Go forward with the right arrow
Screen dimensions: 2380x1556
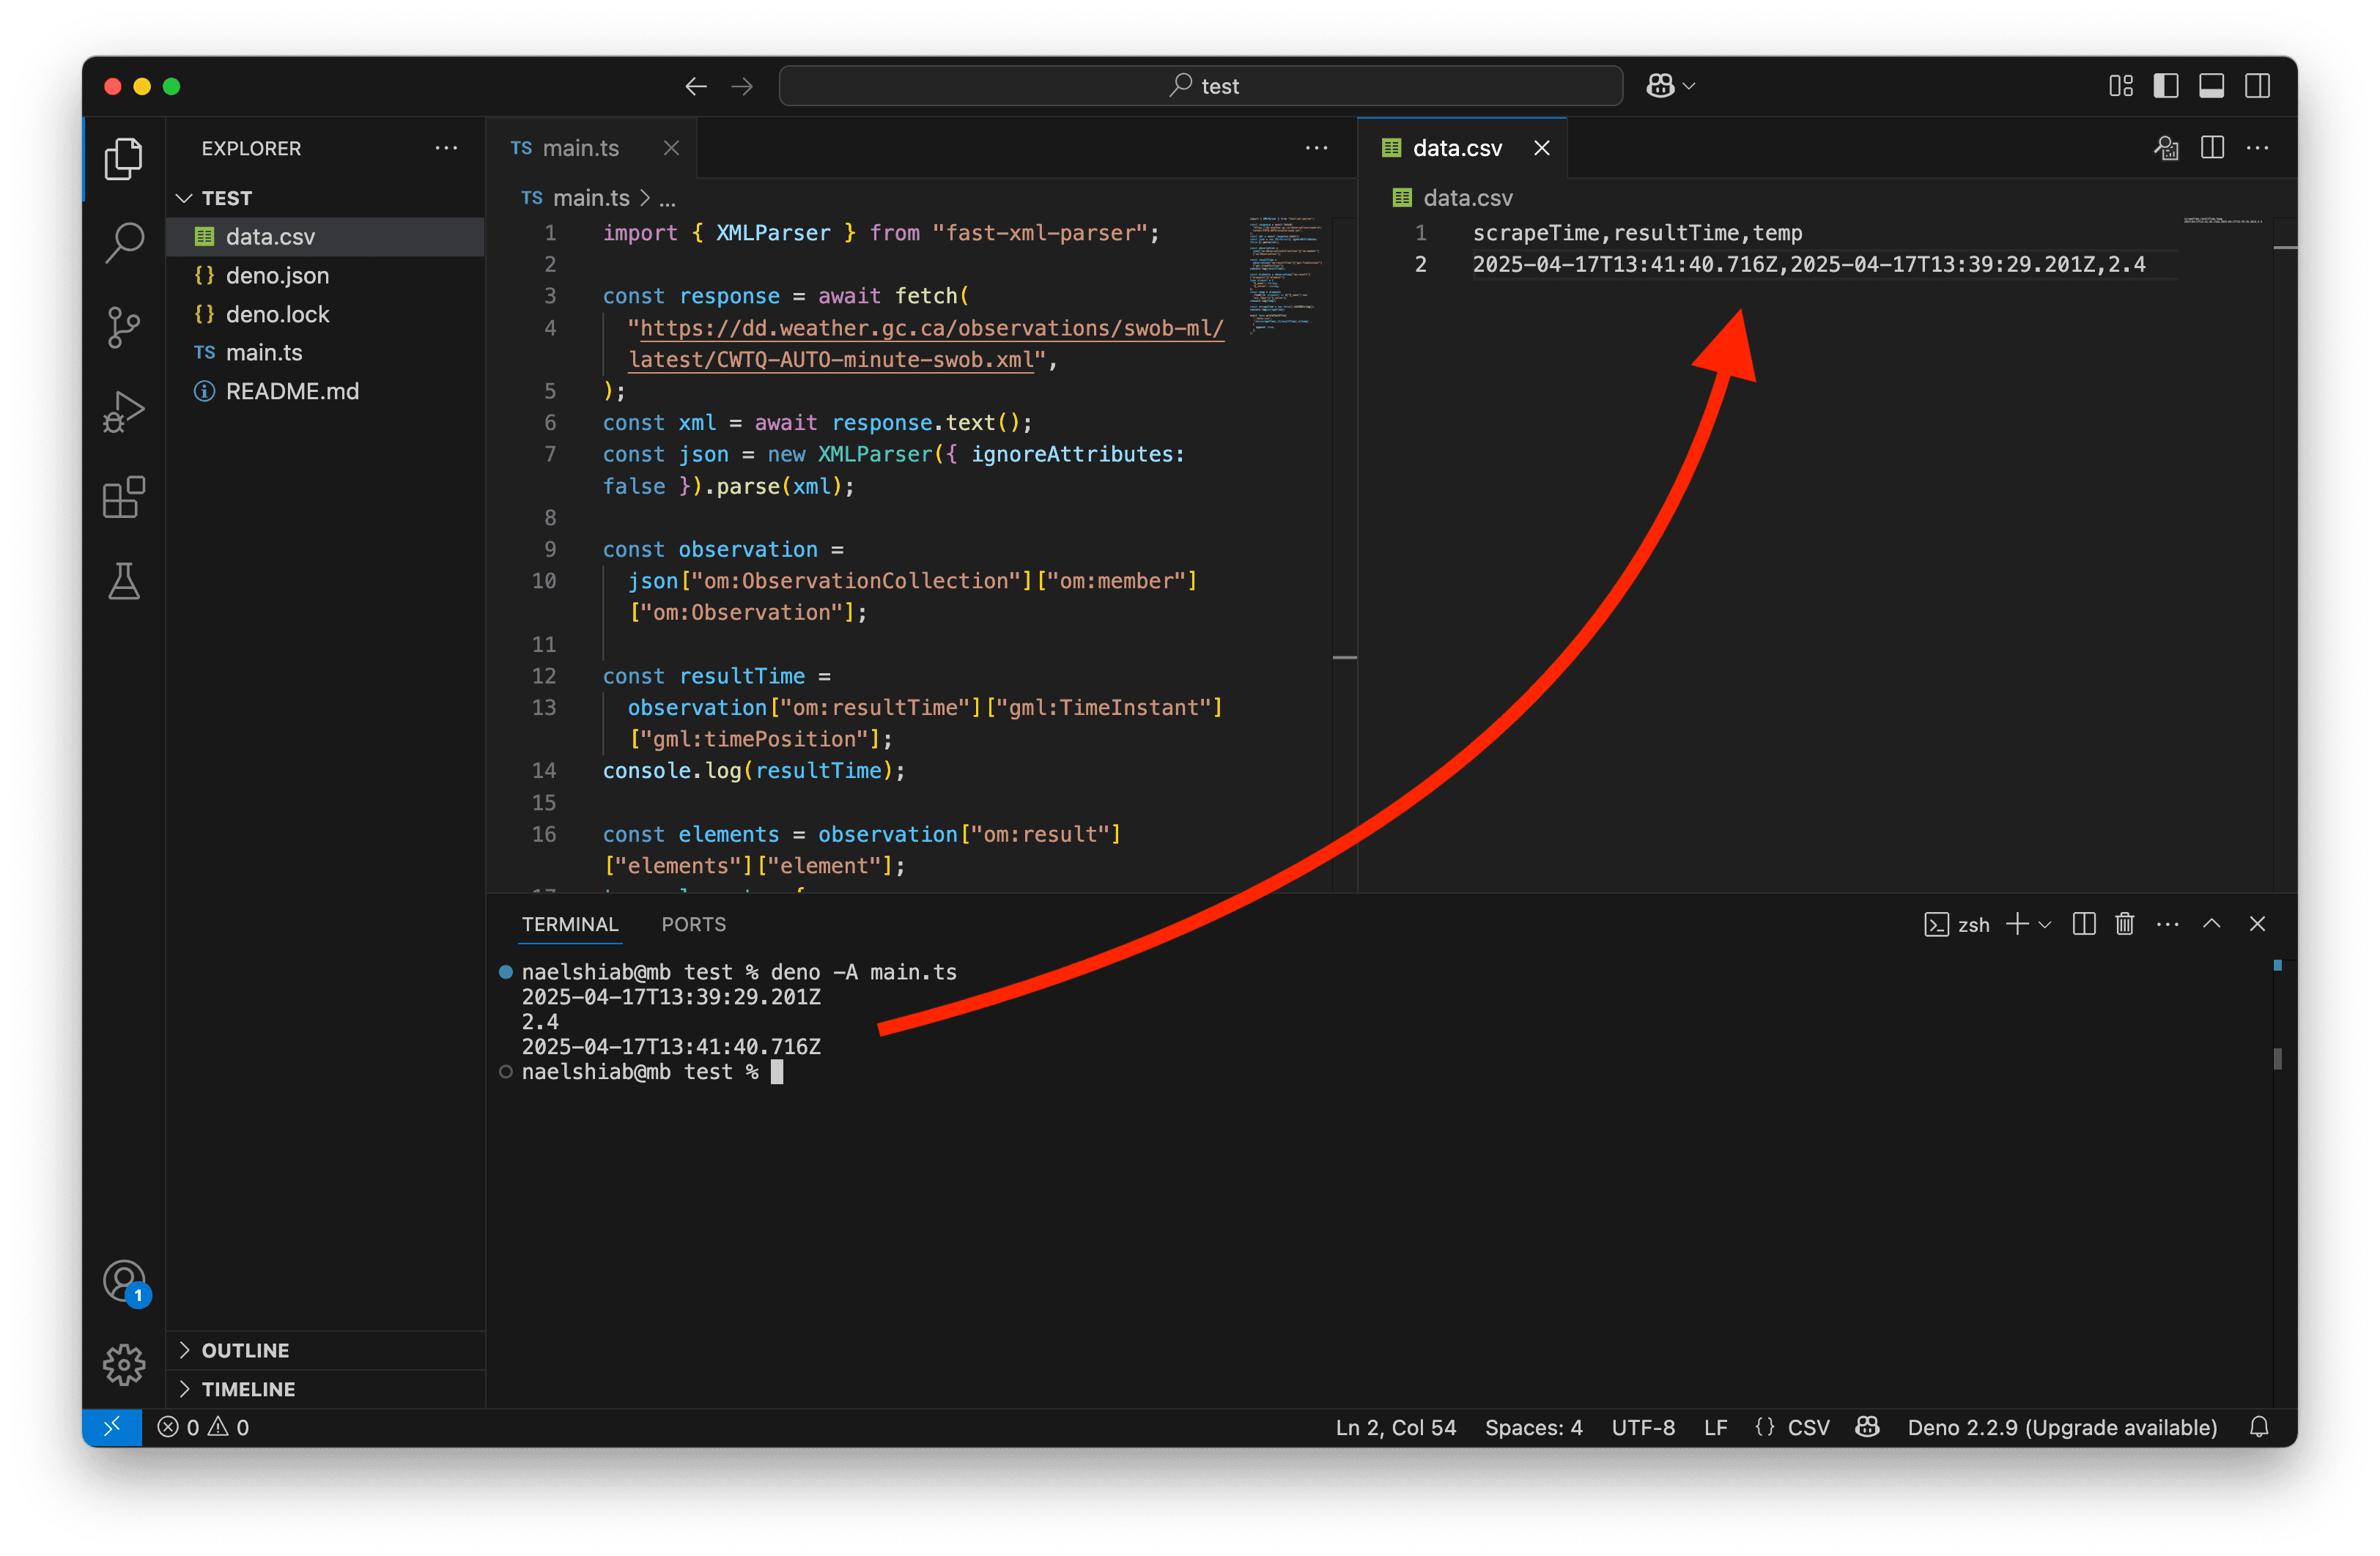pos(741,87)
